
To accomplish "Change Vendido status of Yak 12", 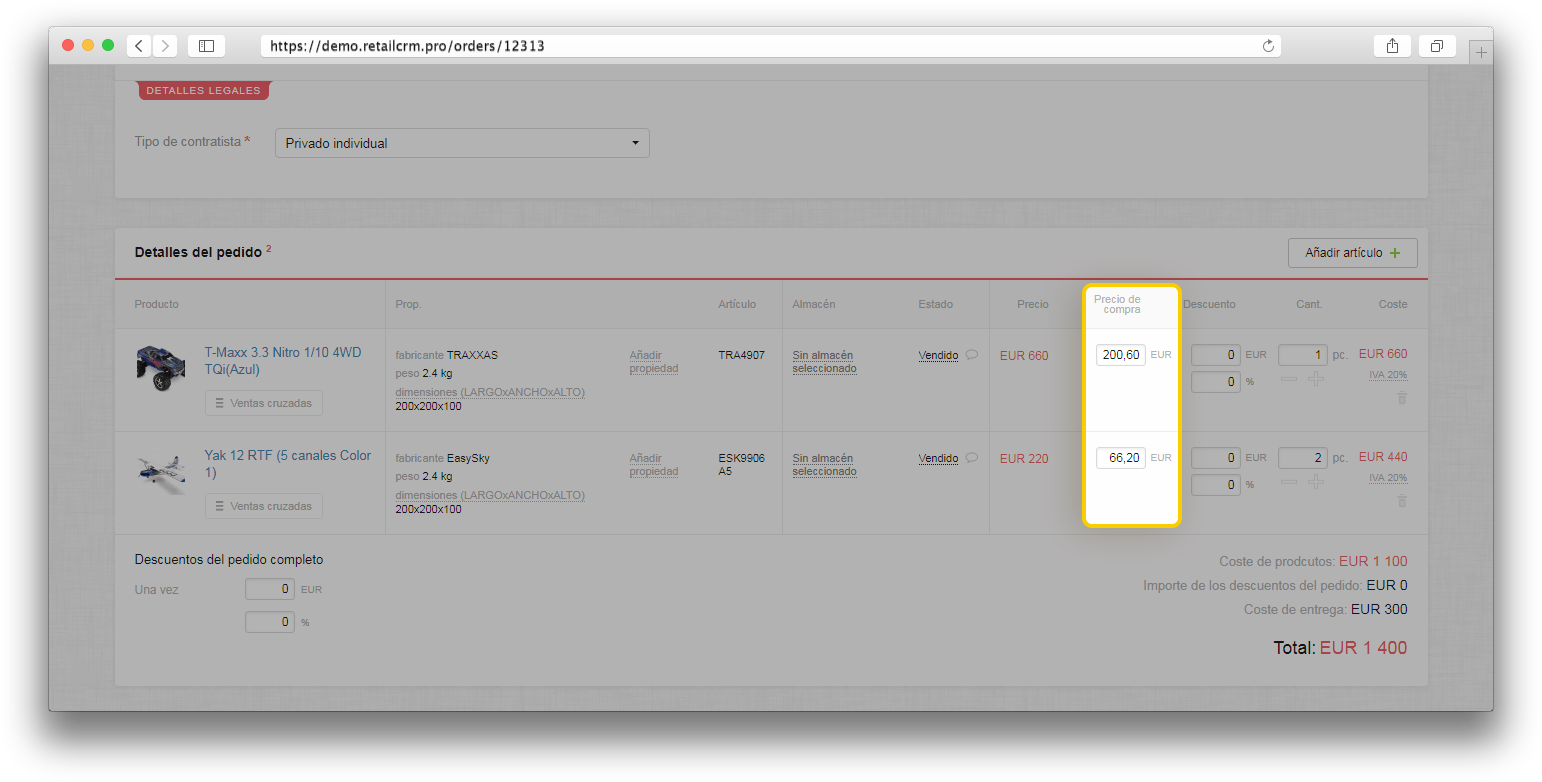I will coord(938,459).
